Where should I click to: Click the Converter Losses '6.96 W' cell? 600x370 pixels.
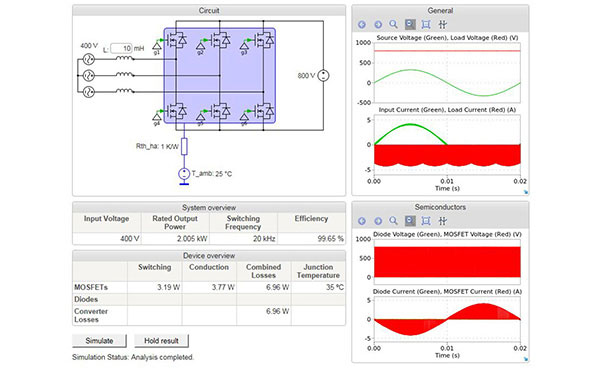264,315
